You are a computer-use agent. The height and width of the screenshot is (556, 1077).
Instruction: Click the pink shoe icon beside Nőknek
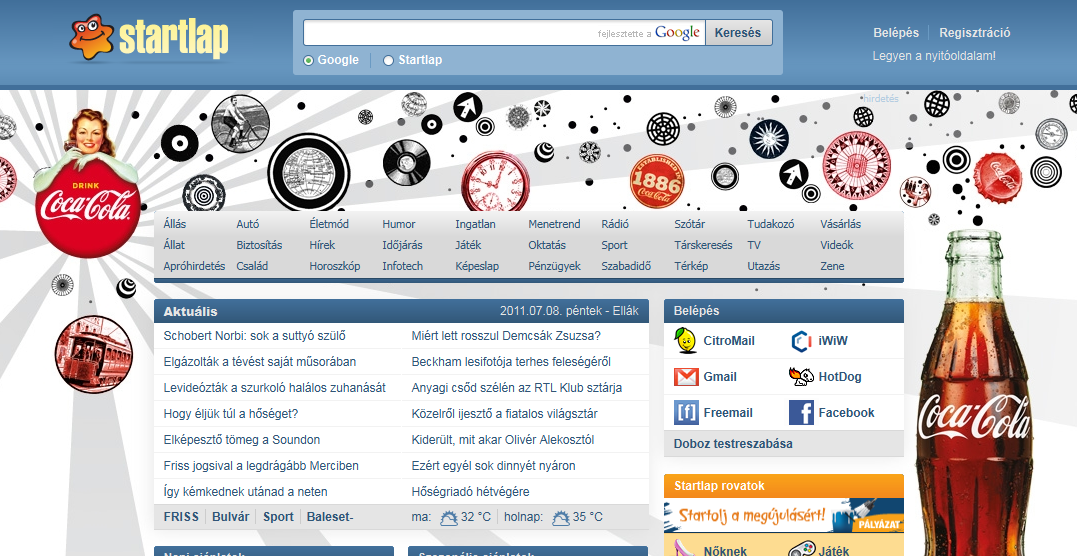point(685,549)
